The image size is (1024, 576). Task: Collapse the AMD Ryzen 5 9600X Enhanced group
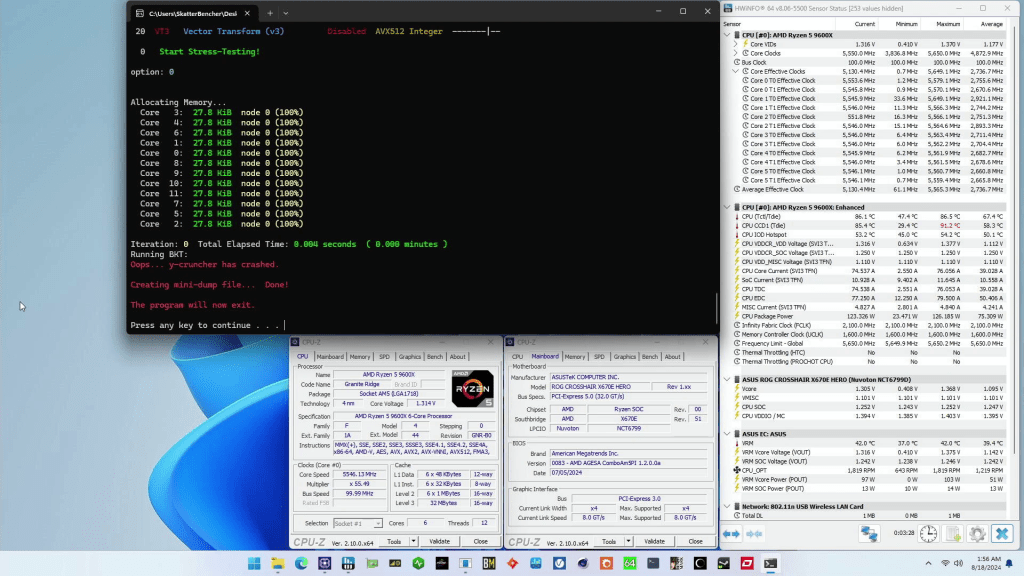727,207
